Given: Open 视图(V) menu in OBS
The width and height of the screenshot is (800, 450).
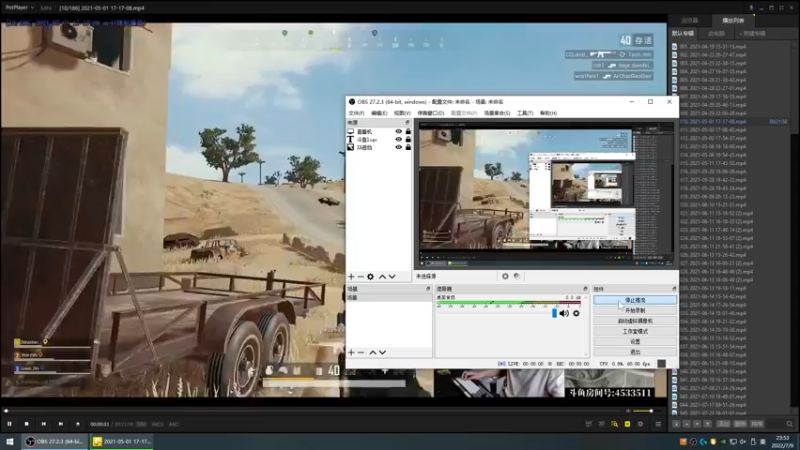Looking at the screenshot, I should (402, 113).
